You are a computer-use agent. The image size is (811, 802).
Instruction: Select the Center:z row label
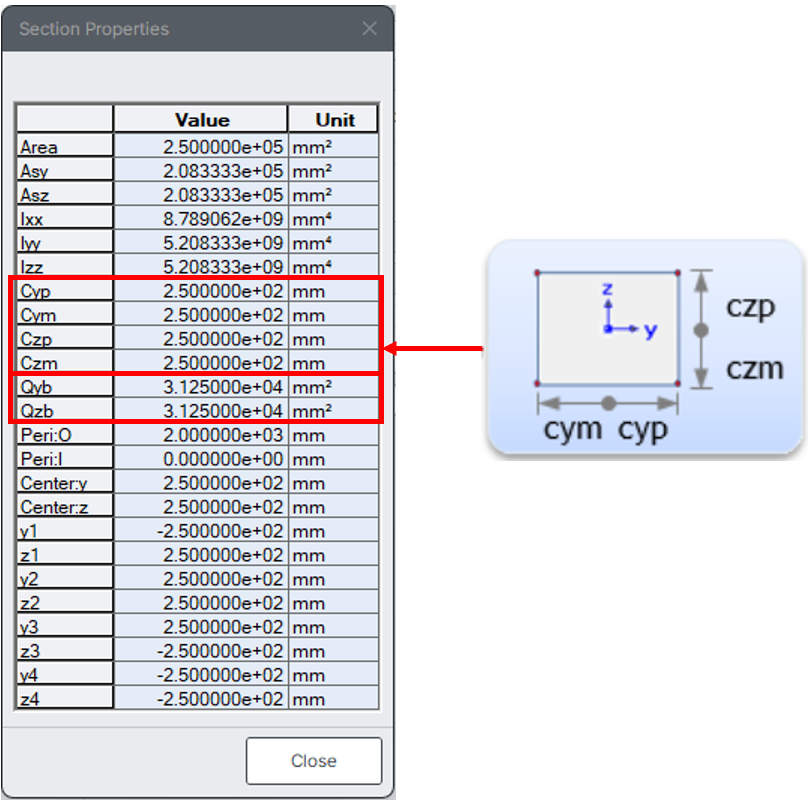click(x=65, y=507)
